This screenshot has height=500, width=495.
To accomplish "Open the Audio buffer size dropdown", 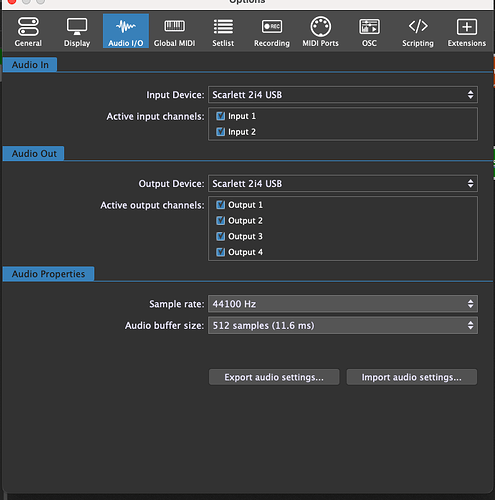I will (x=343, y=325).
